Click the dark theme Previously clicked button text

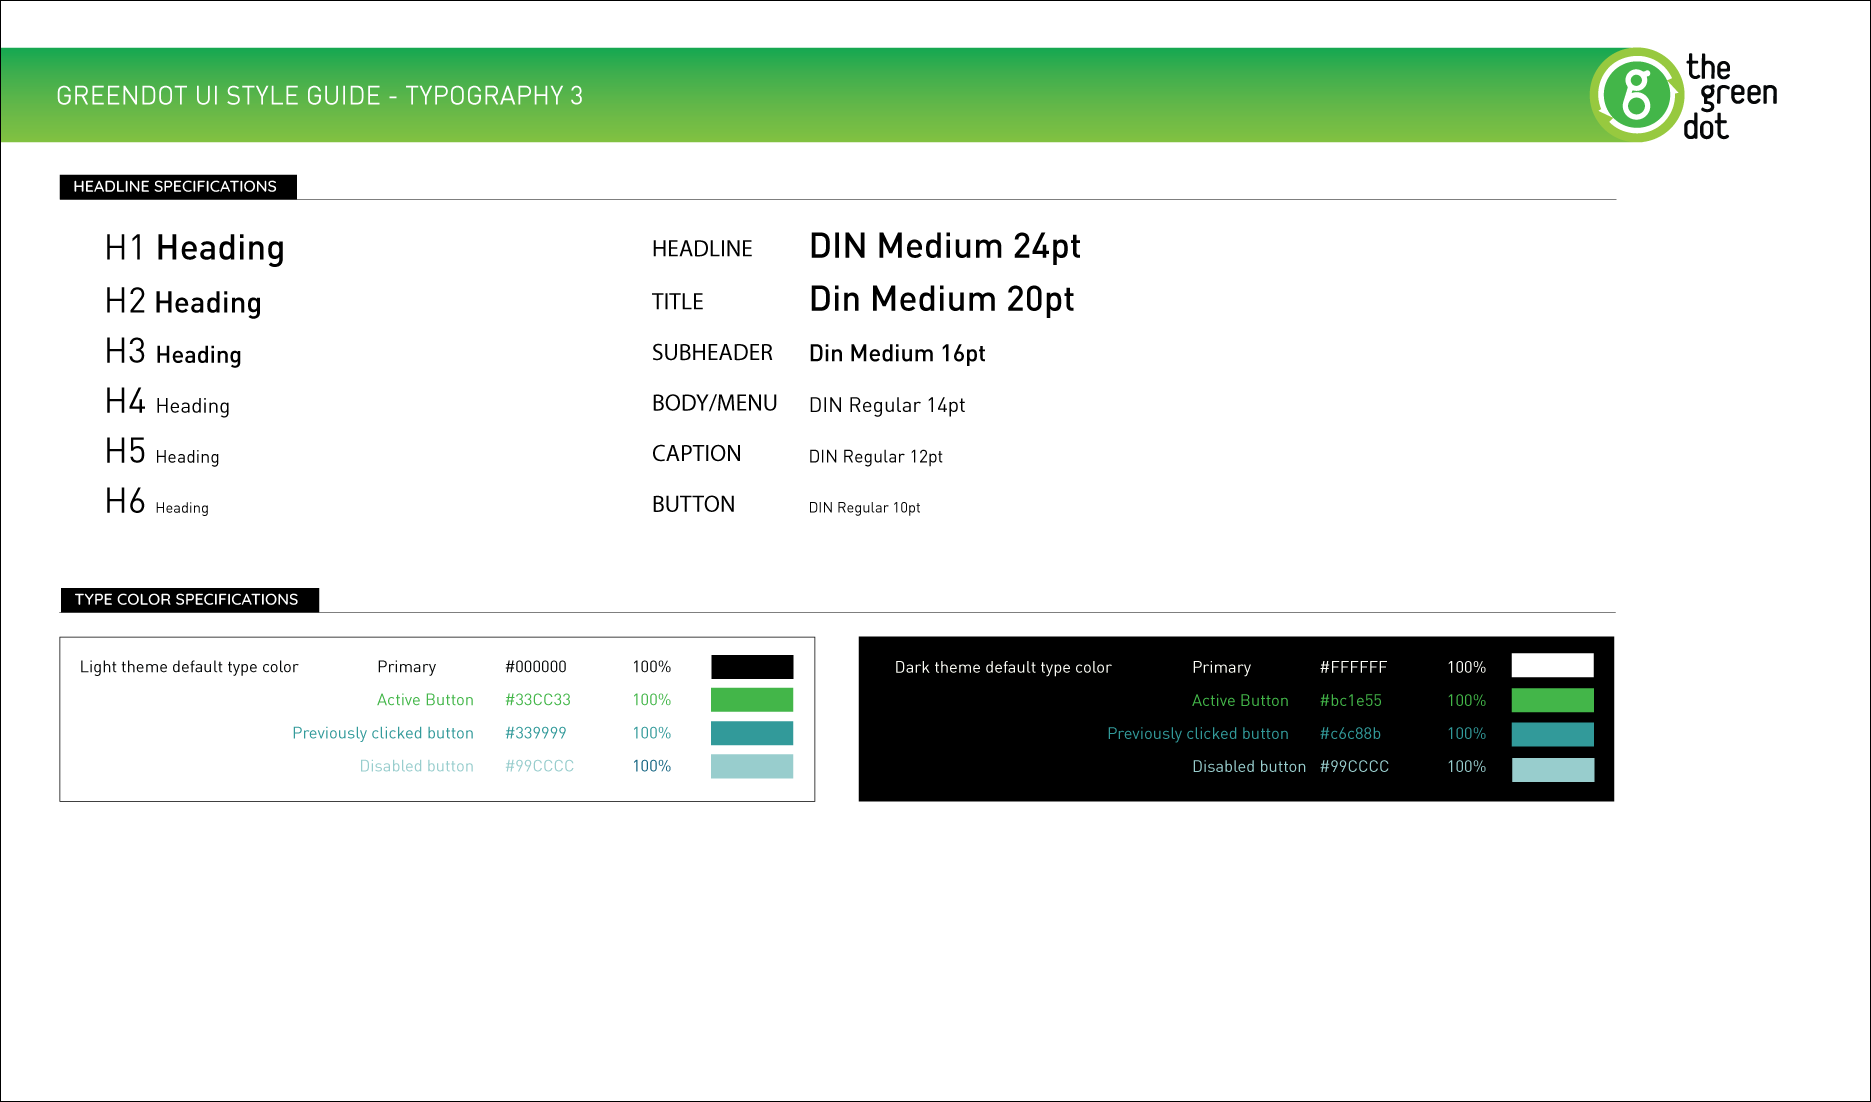tap(1197, 734)
